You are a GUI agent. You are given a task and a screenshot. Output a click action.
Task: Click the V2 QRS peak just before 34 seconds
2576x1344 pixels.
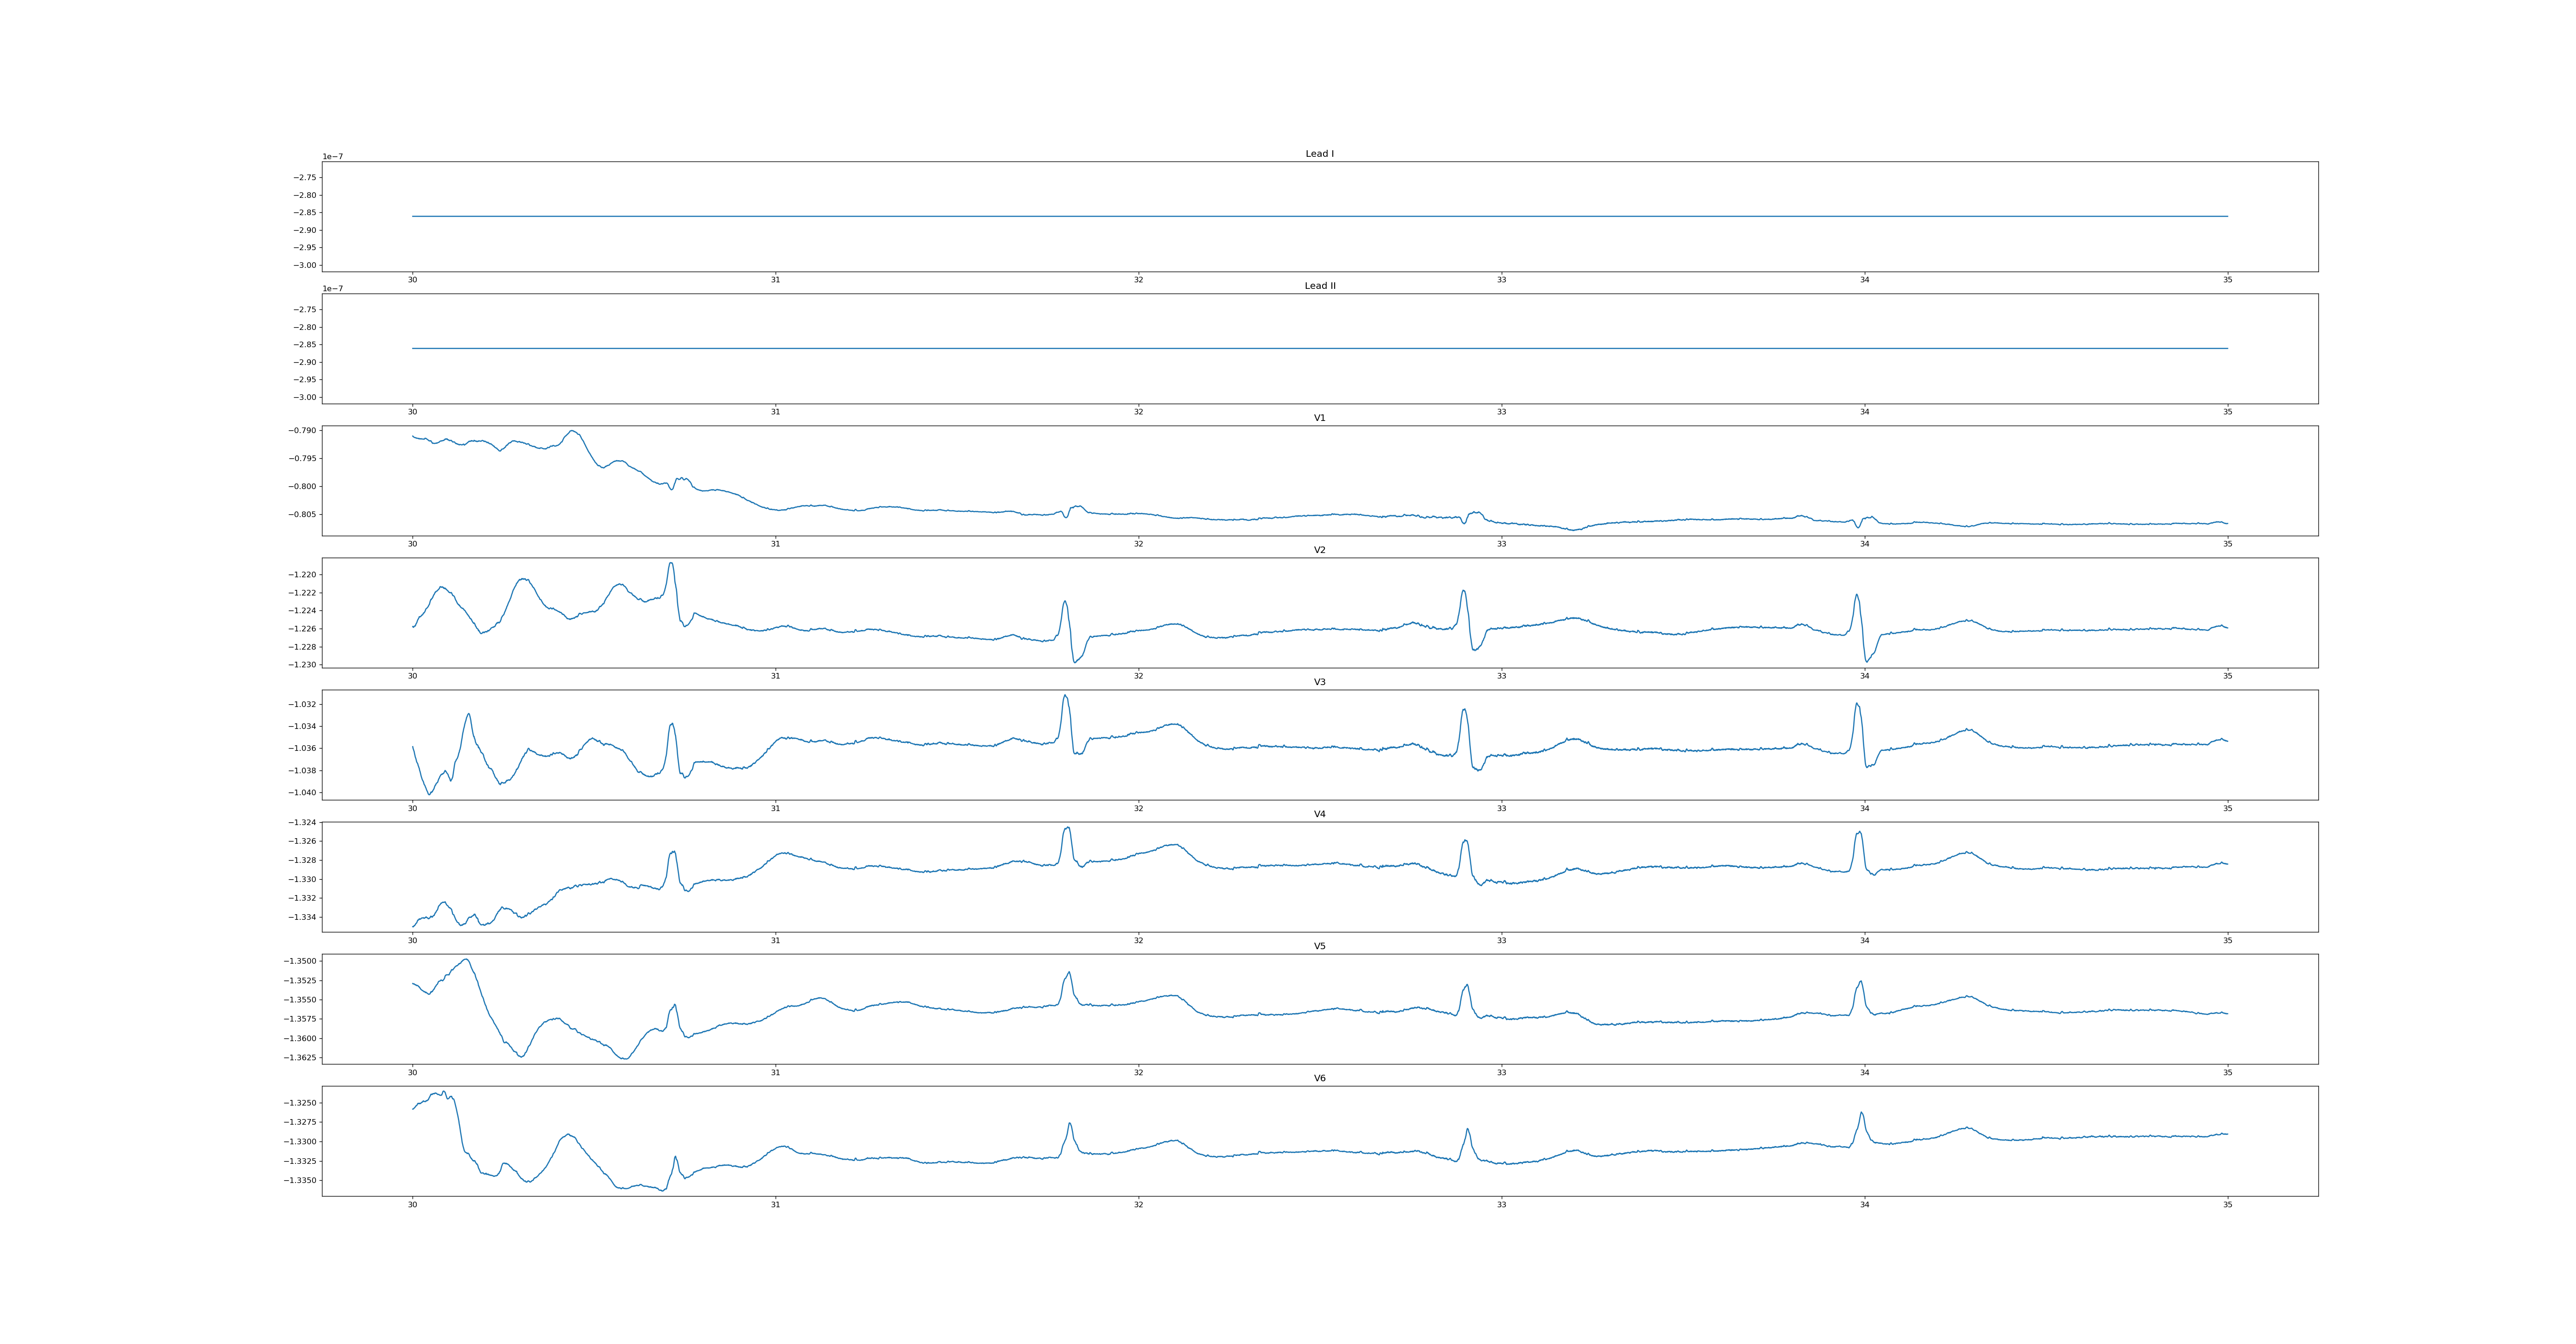click(1856, 595)
